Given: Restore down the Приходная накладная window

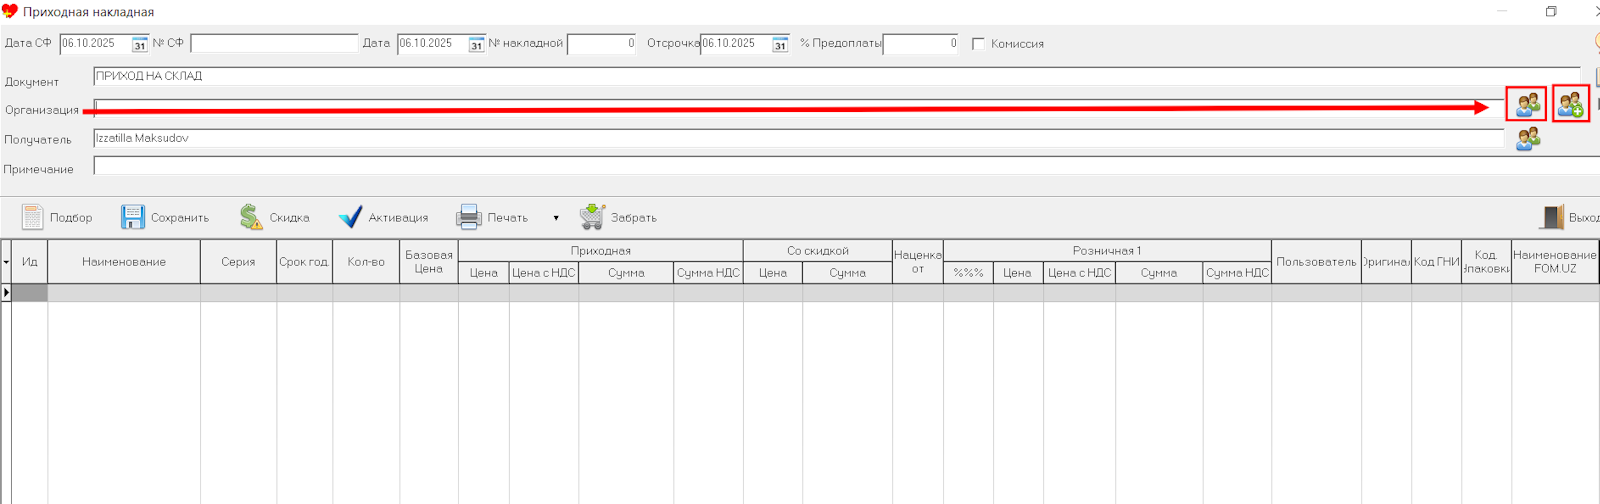Looking at the screenshot, I should 1551,11.
